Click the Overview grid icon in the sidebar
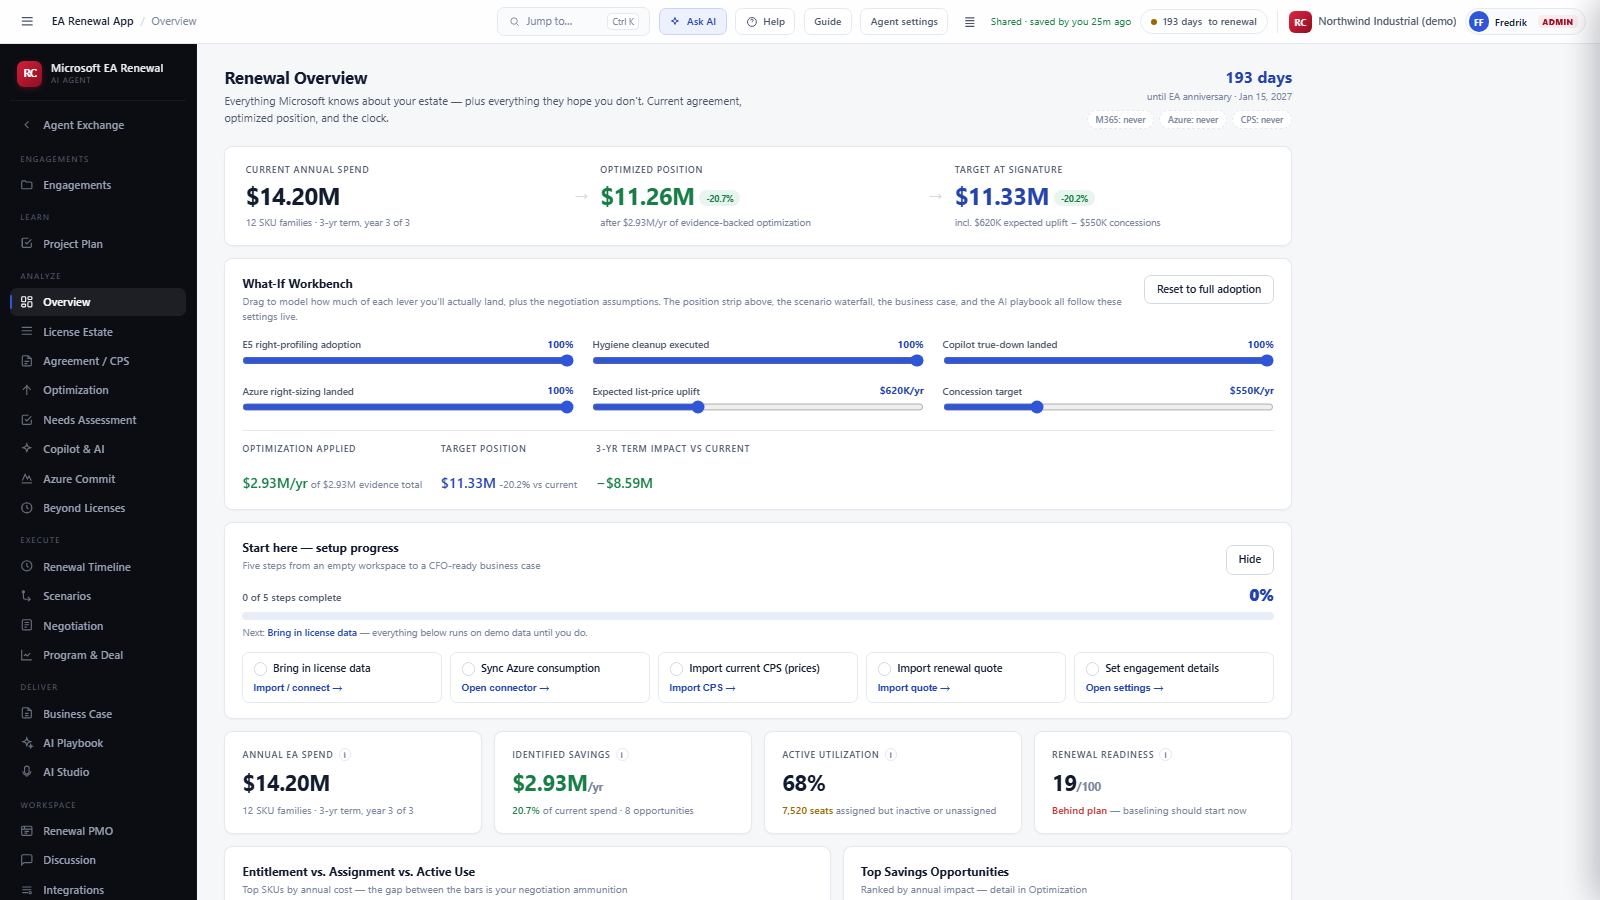Image resolution: width=1600 pixels, height=900 pixels. (x=27, y=302)
